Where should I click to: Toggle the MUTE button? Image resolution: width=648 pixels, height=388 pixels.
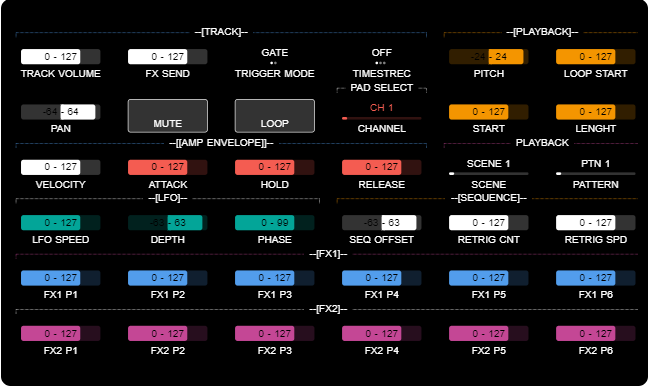coord(167,116)
